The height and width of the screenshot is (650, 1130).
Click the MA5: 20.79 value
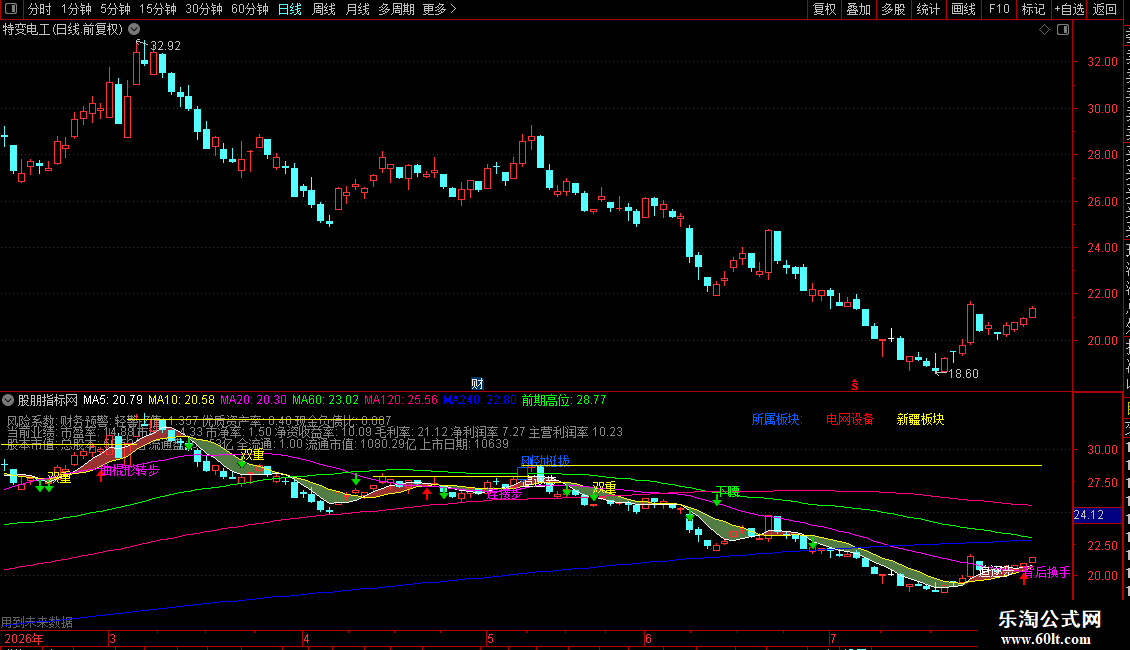coord(112,400)
